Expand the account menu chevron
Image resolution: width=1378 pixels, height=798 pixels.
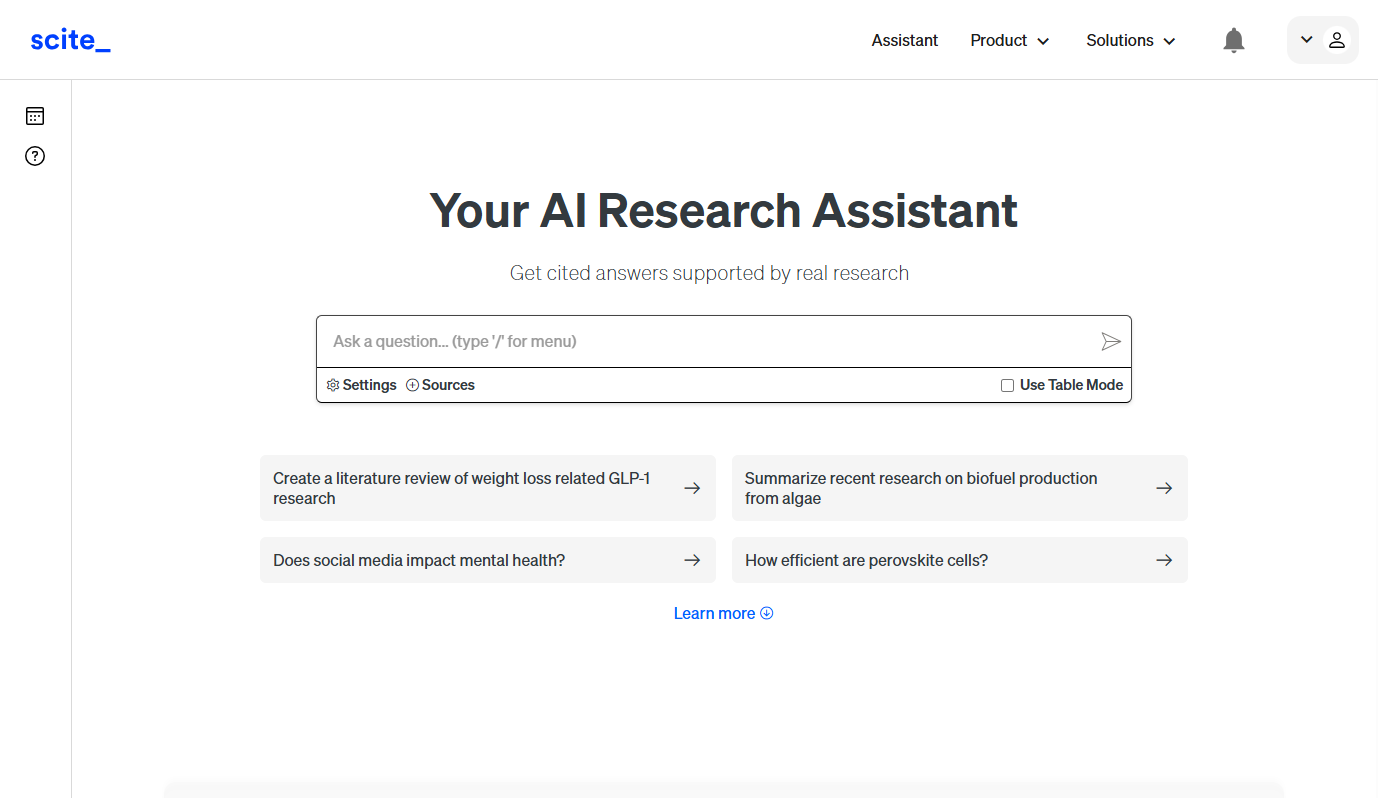pyautogui.click(x=1306, y=40)
